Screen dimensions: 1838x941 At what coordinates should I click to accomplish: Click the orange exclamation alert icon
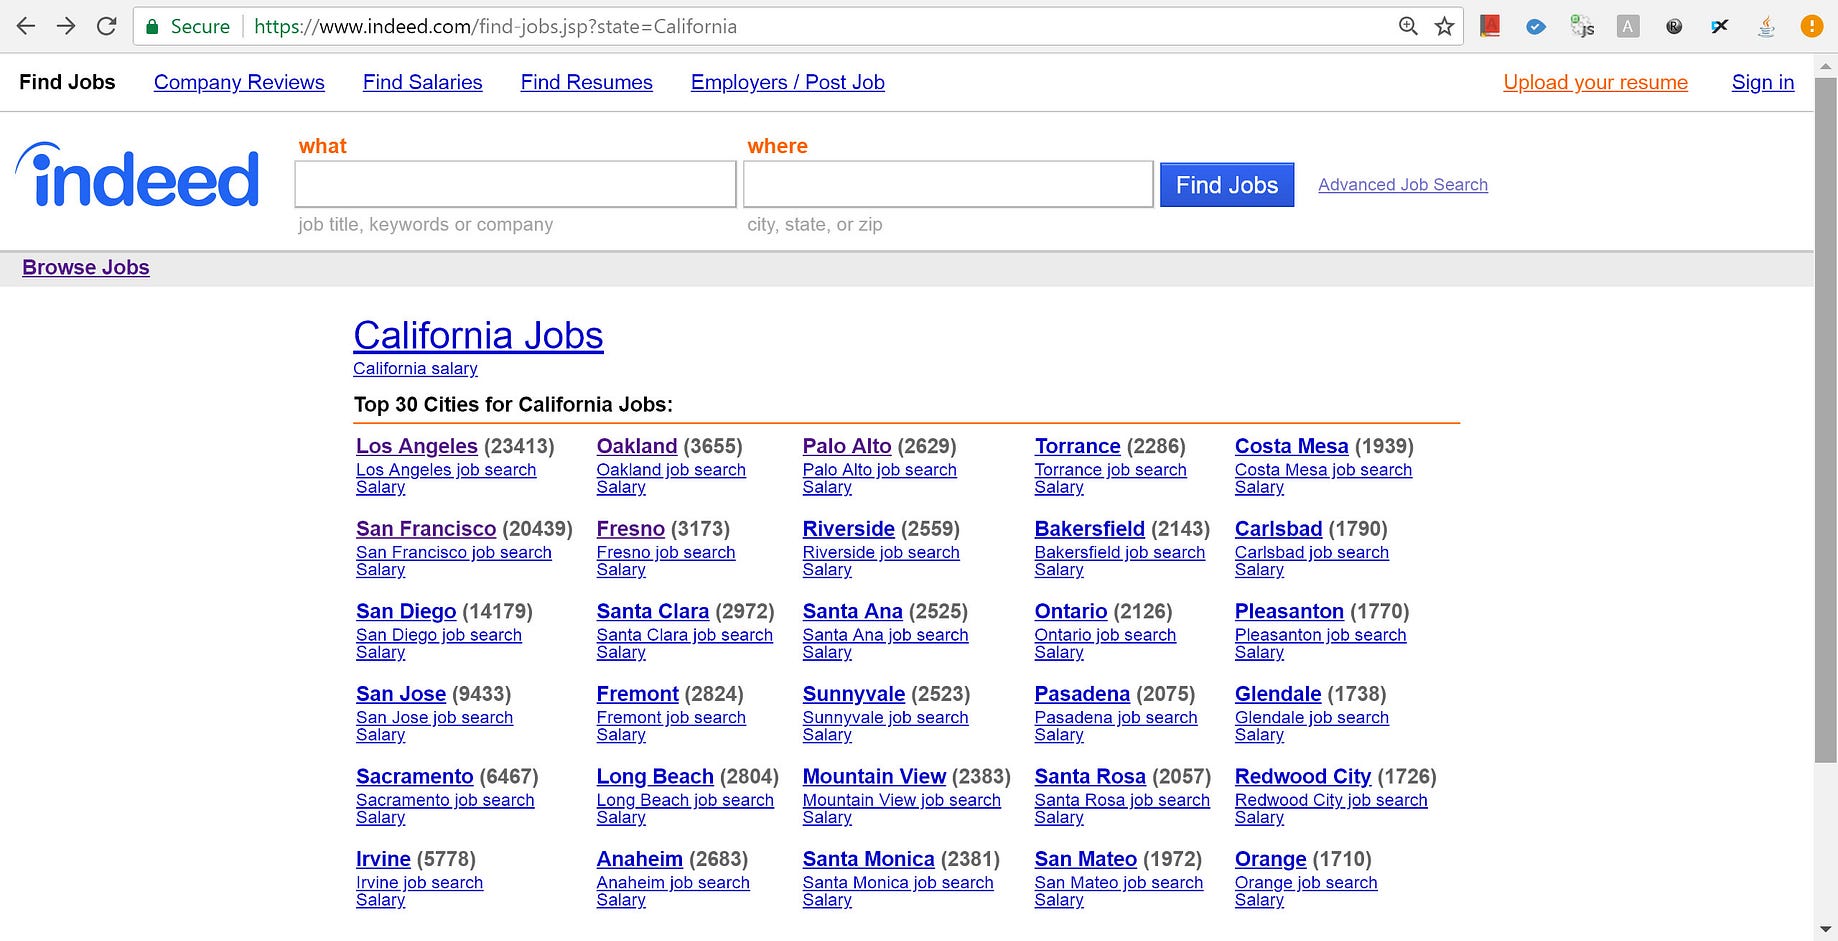[x=1811, y=26]
